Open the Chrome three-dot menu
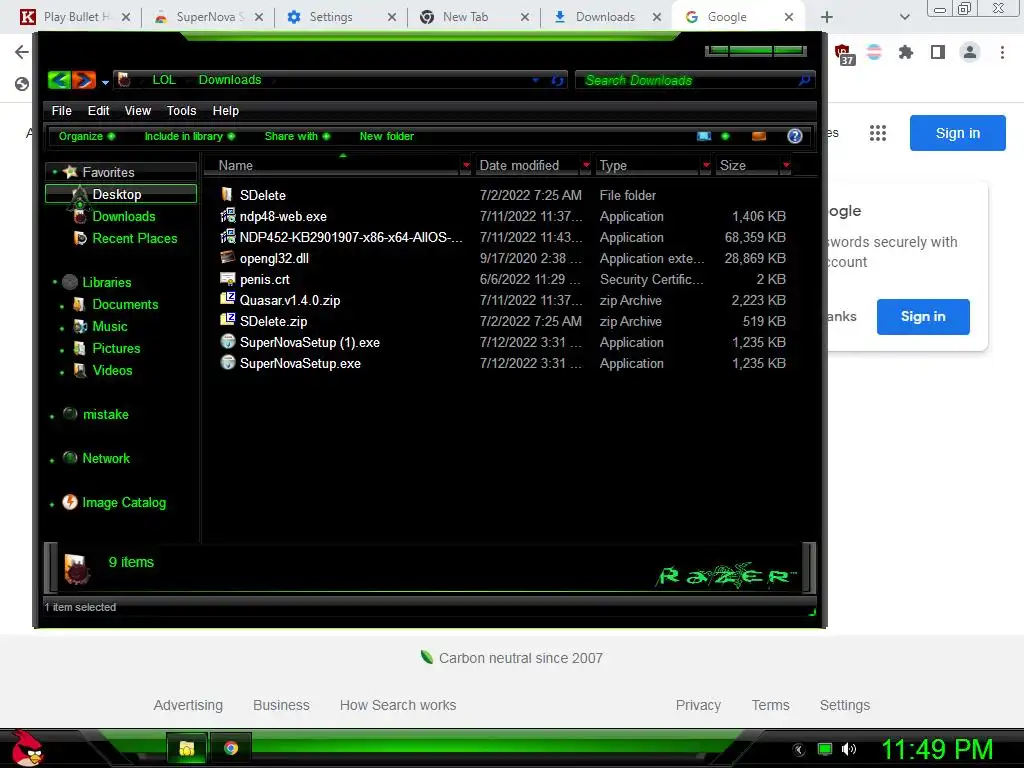This screenshot has width=1024, height=768. 1002,52
